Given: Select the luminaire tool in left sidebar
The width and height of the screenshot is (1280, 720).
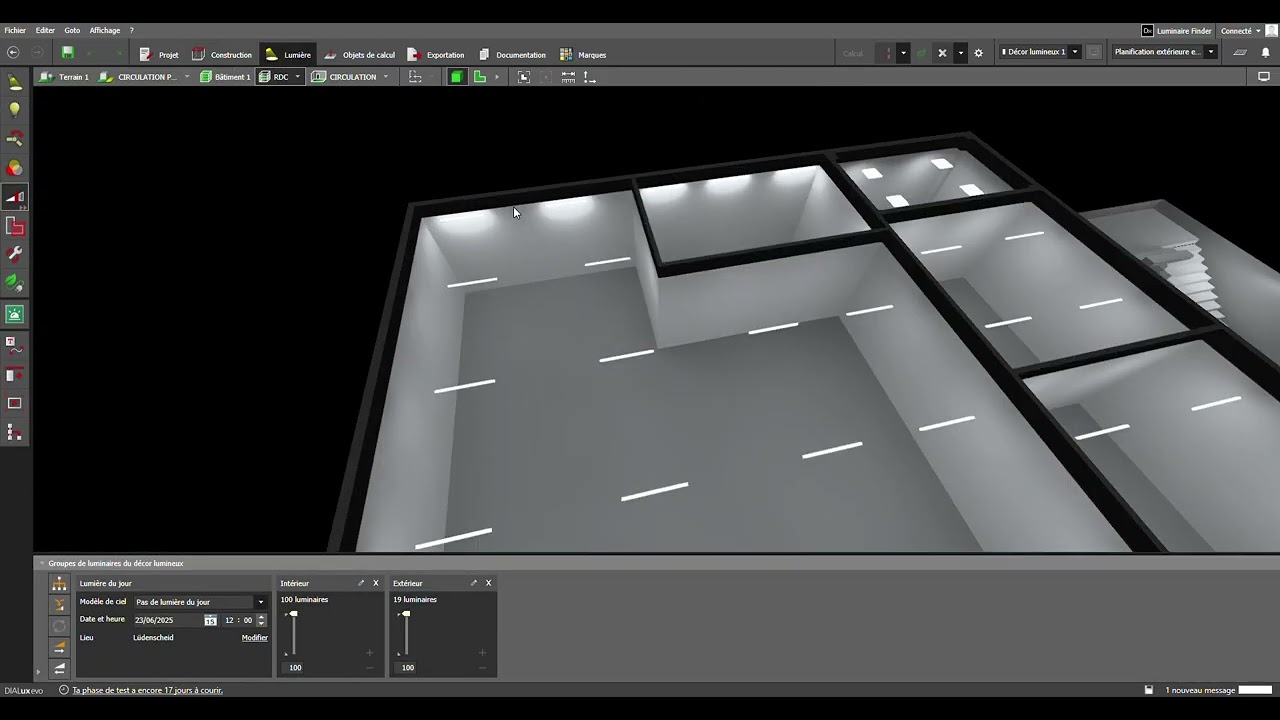Looking at the screenshot, I should pyautogui.click(x=15, y=82).
